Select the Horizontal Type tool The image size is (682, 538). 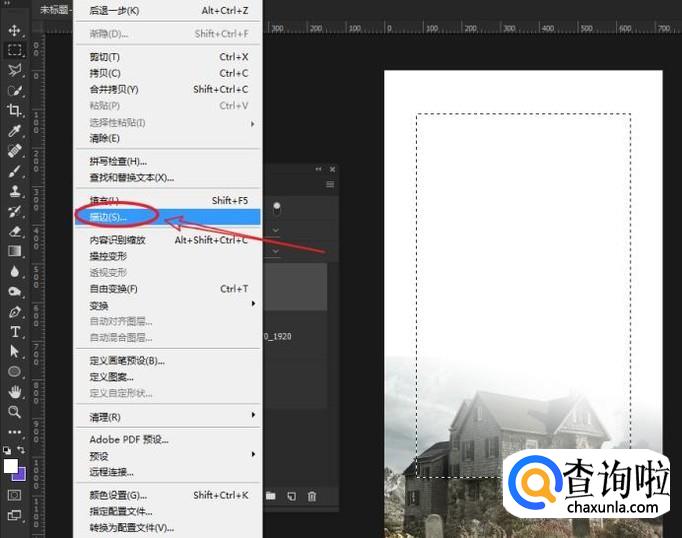coord(14,332)
